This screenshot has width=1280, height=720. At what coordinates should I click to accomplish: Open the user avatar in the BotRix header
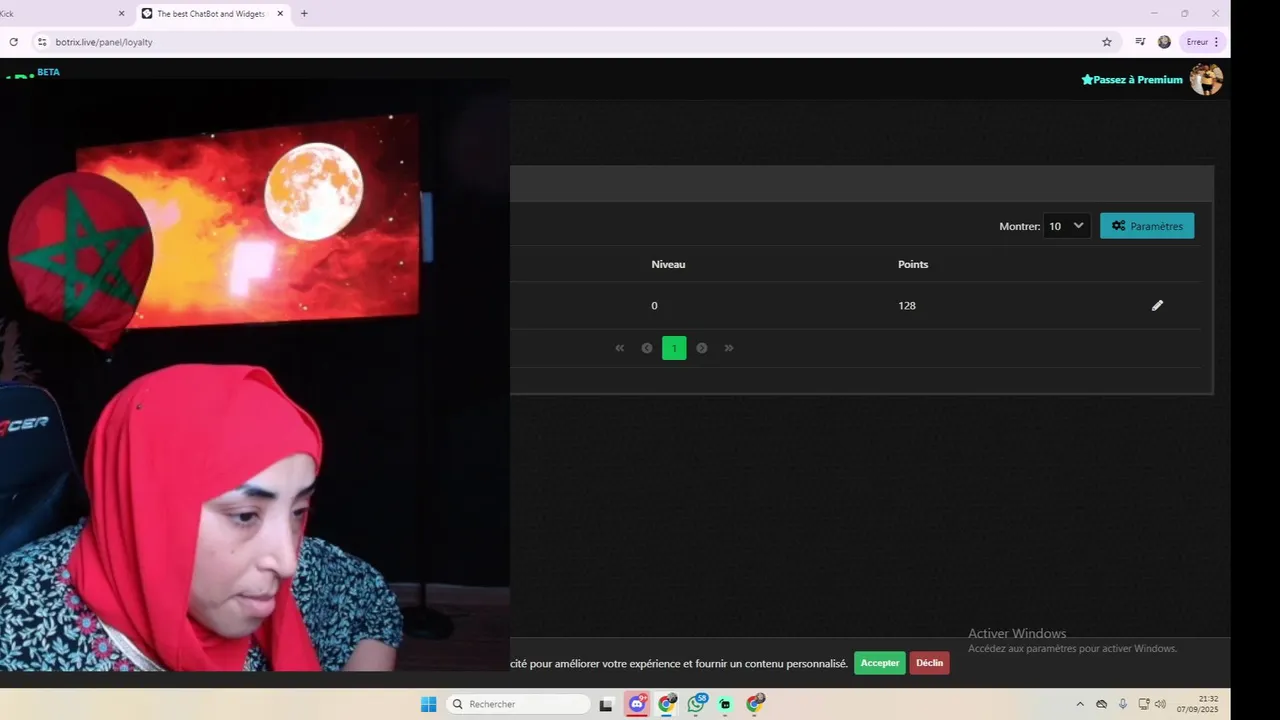(x=1206, y=80)
